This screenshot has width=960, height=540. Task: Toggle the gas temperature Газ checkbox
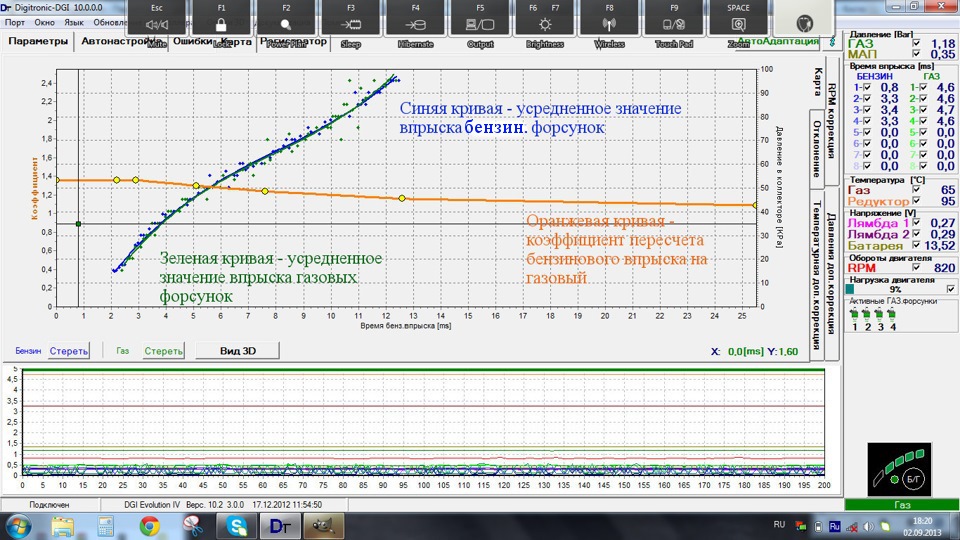coord(917,190)
